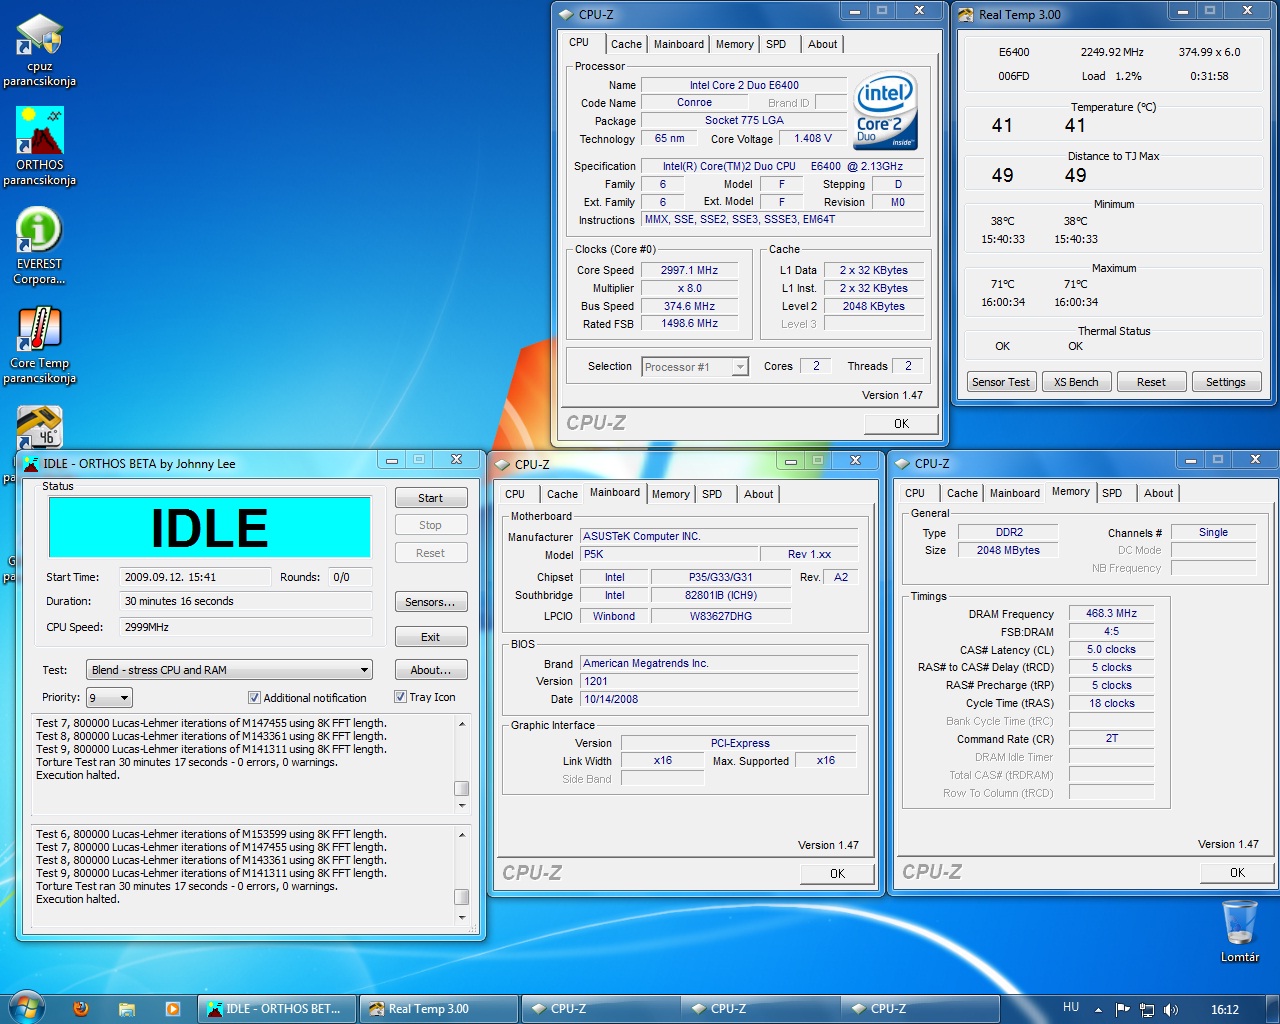Open Settings in Real Temp
The width and height of the screenshot is (1280, 1024).
click(x=1226, y=382)
